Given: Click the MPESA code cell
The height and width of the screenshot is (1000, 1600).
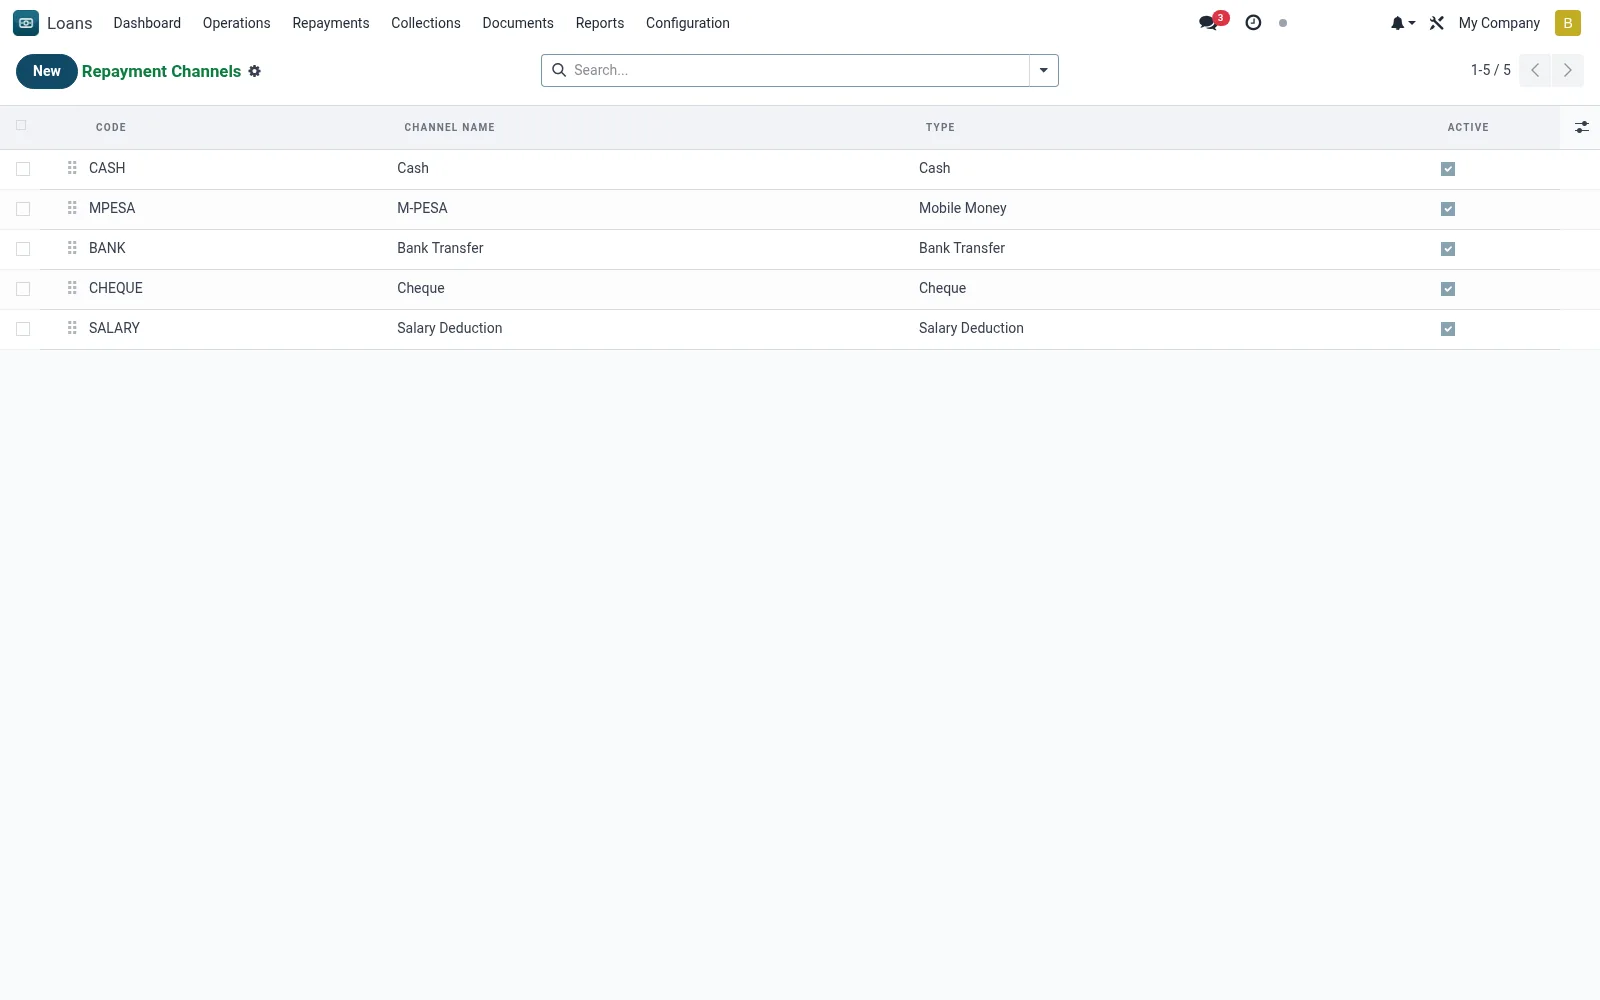Looking at the screenshot, I should coord(112,208).
